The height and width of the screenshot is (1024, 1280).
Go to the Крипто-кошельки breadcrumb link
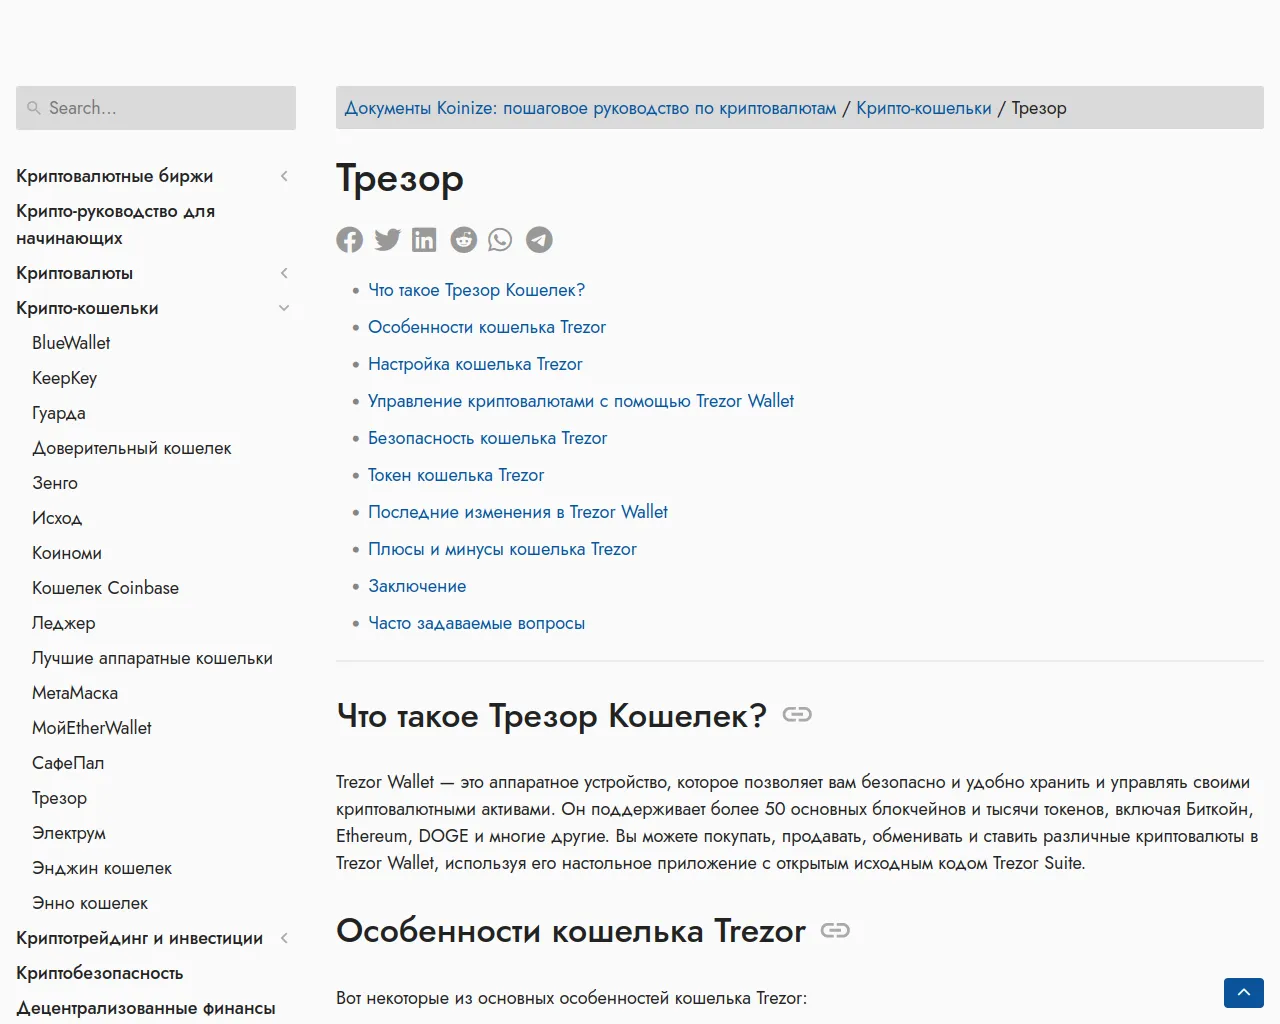(x=924, y=108)
